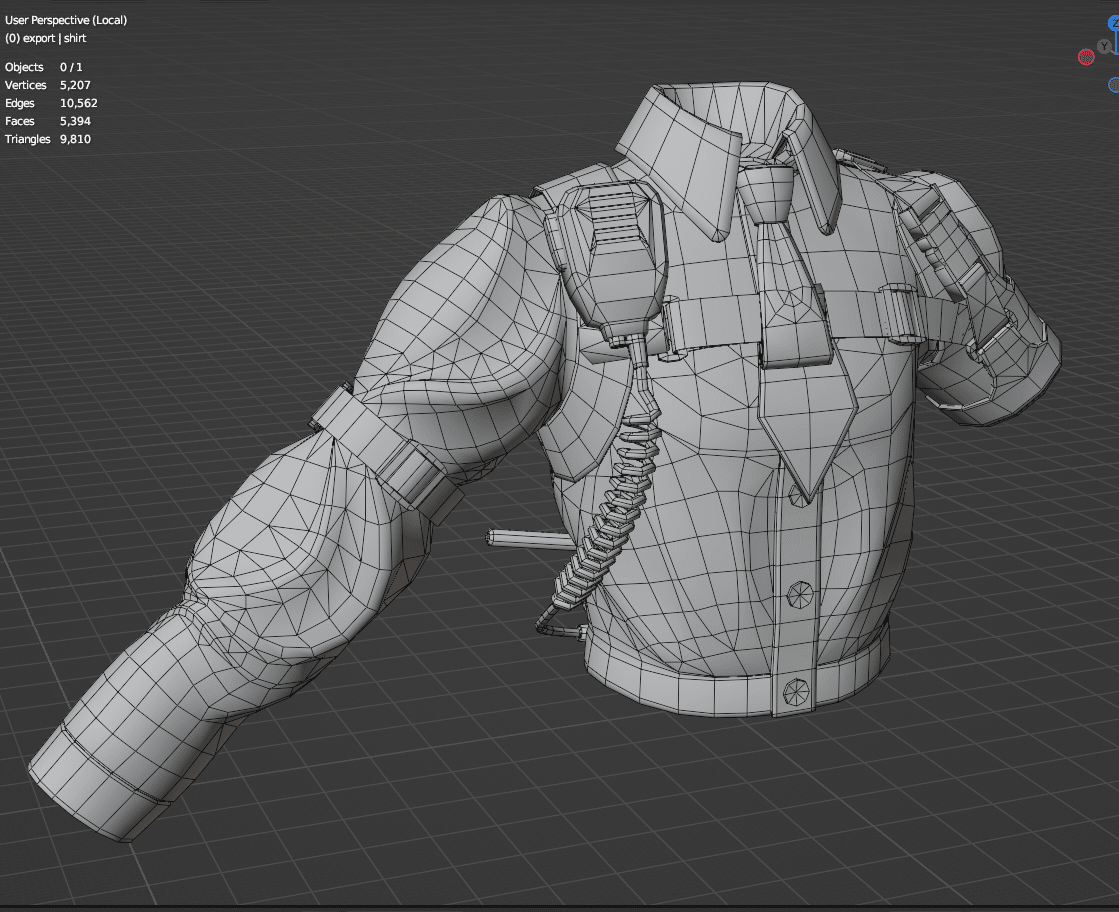Click the face count value '5,394'
Image resolution: width=1119 pixels, height=912 pixels.
pos(76,121)
